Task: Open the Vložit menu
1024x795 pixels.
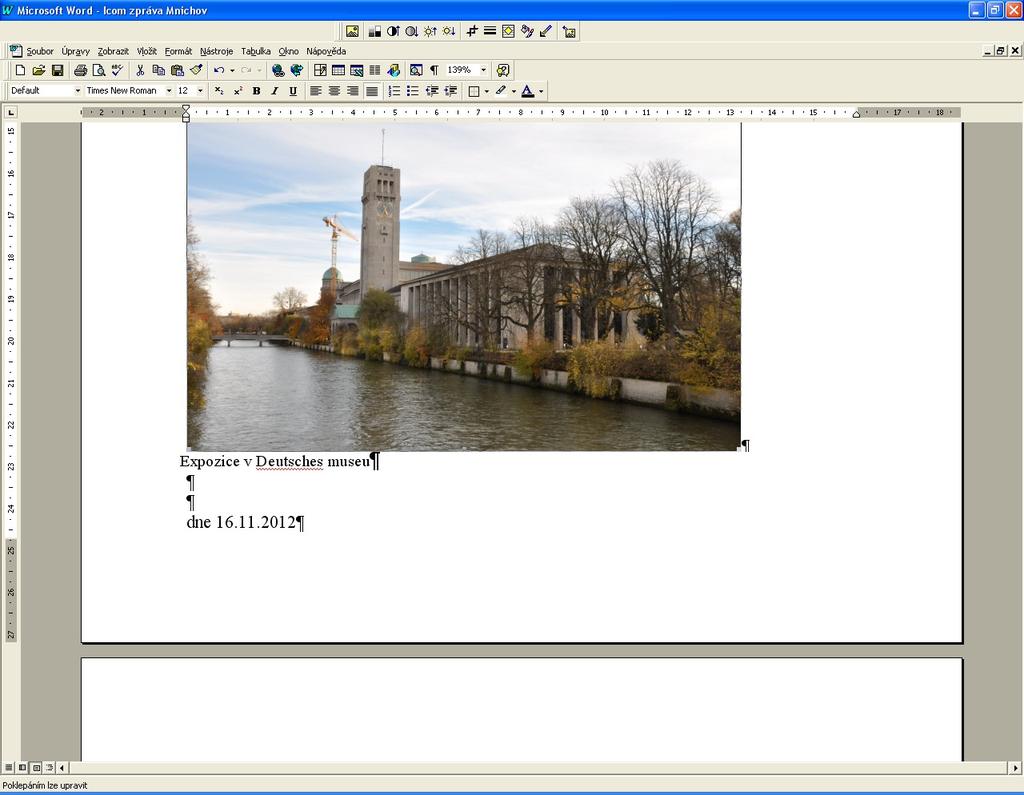Action: coord(147,51)
